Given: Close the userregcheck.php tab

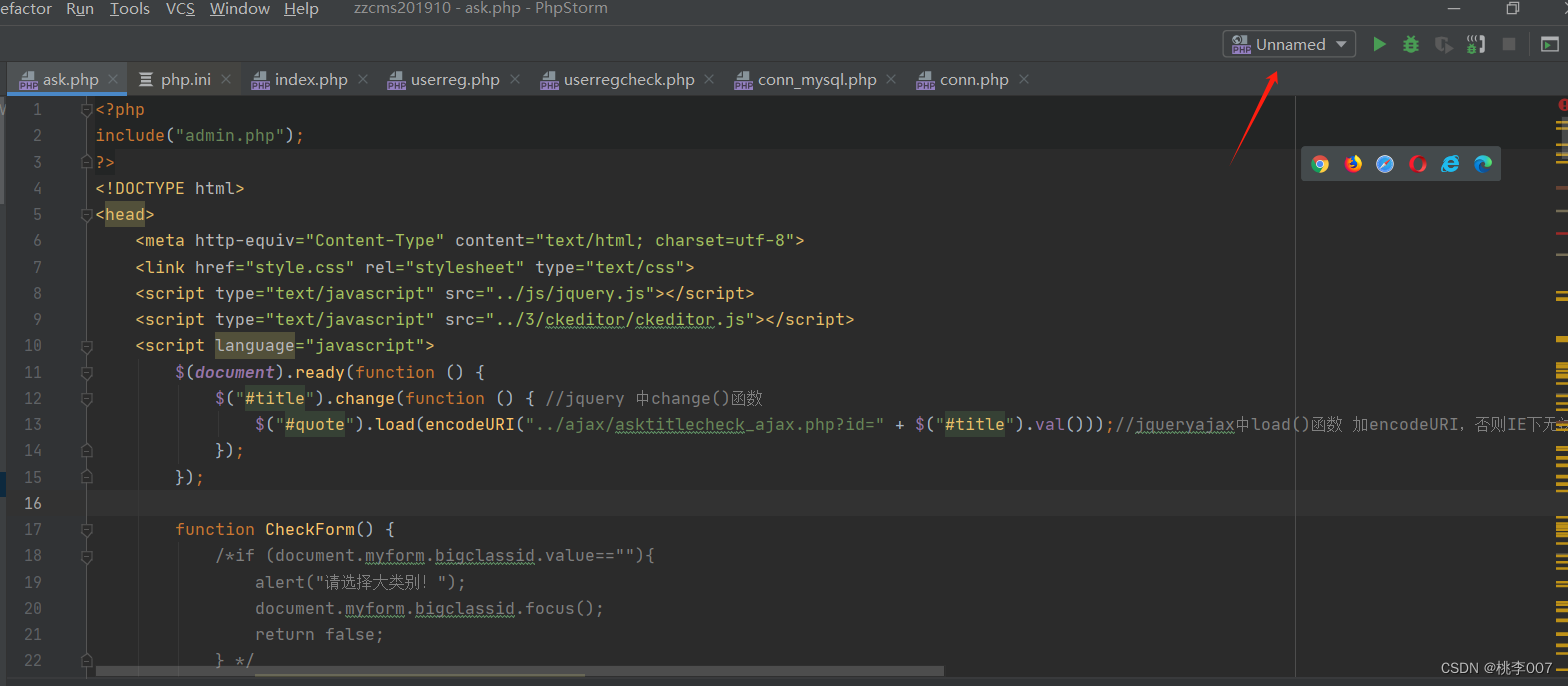Looking at the screenshot, I should (709, 79).
